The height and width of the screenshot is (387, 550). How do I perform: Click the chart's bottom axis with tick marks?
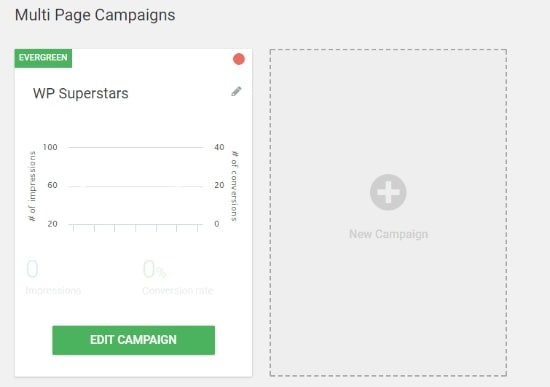click(136, 227)
